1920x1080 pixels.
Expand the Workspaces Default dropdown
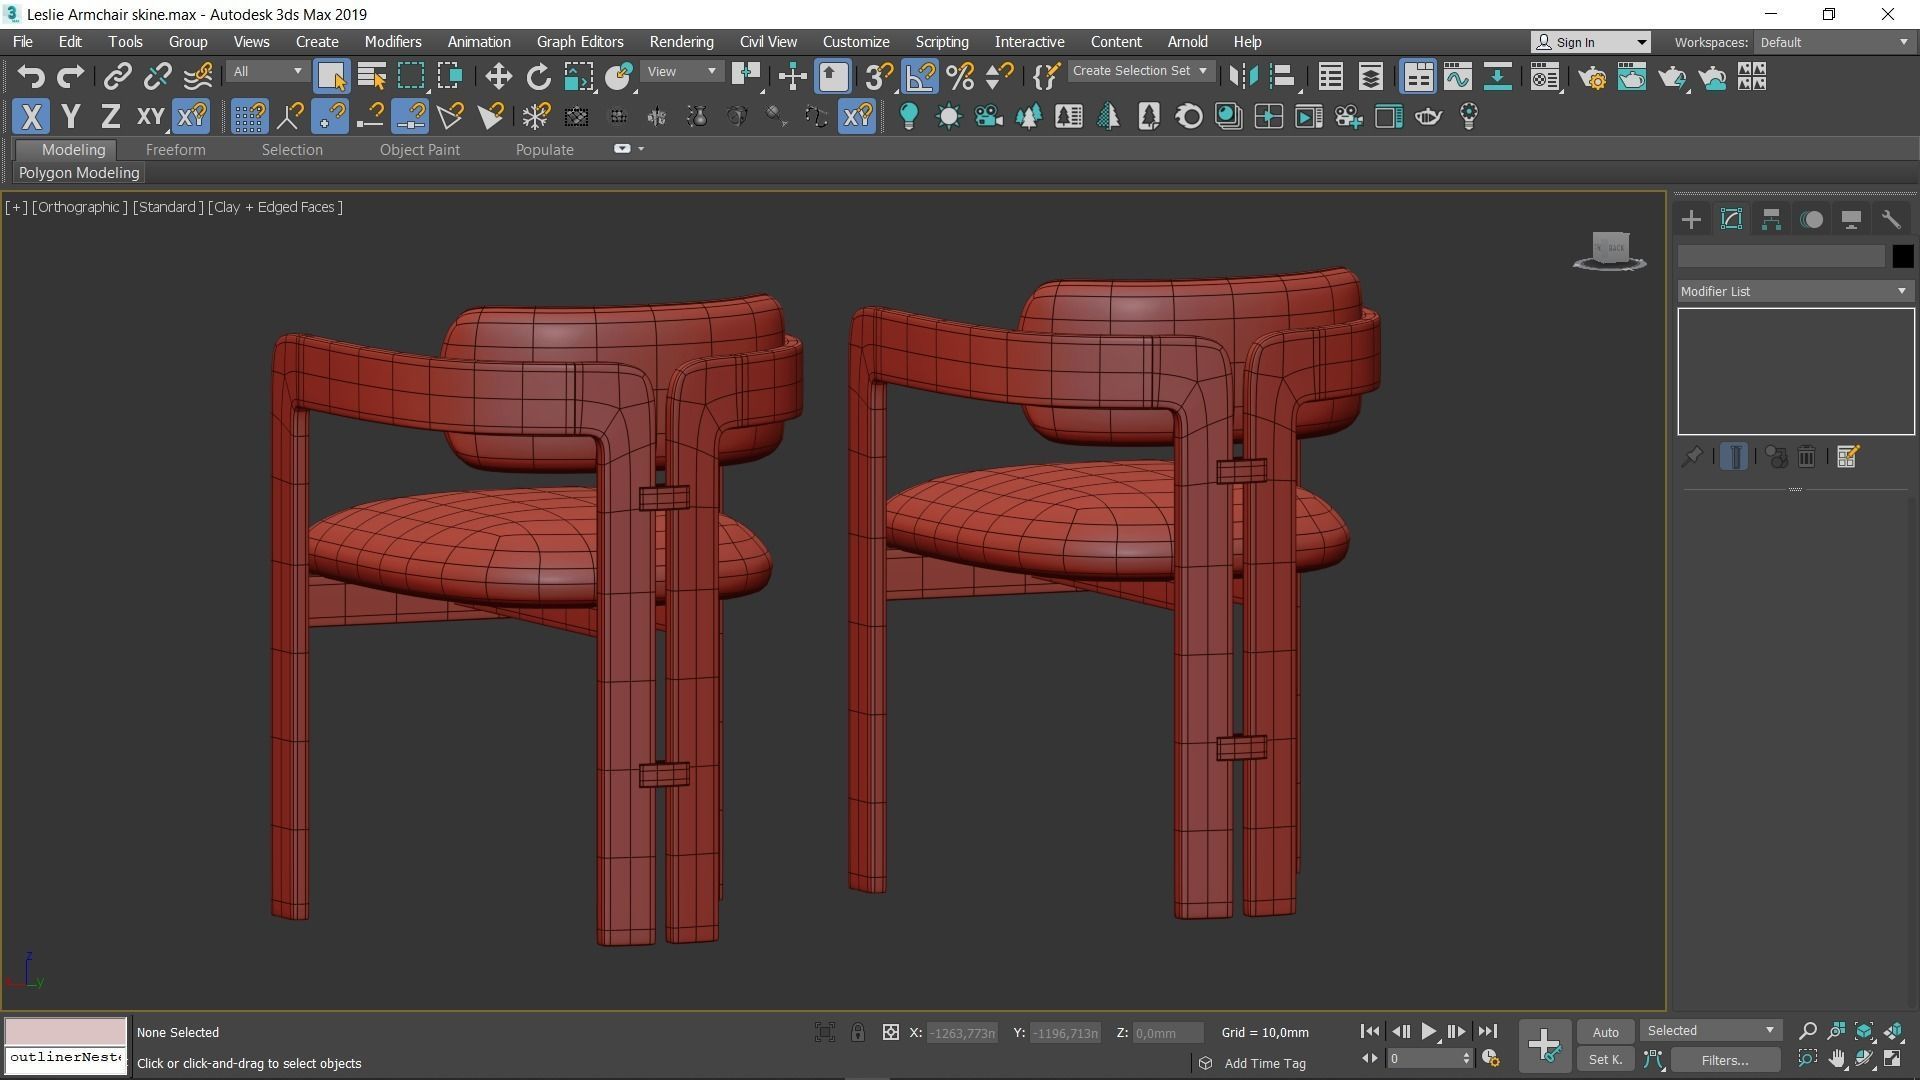click(1833, 42)
